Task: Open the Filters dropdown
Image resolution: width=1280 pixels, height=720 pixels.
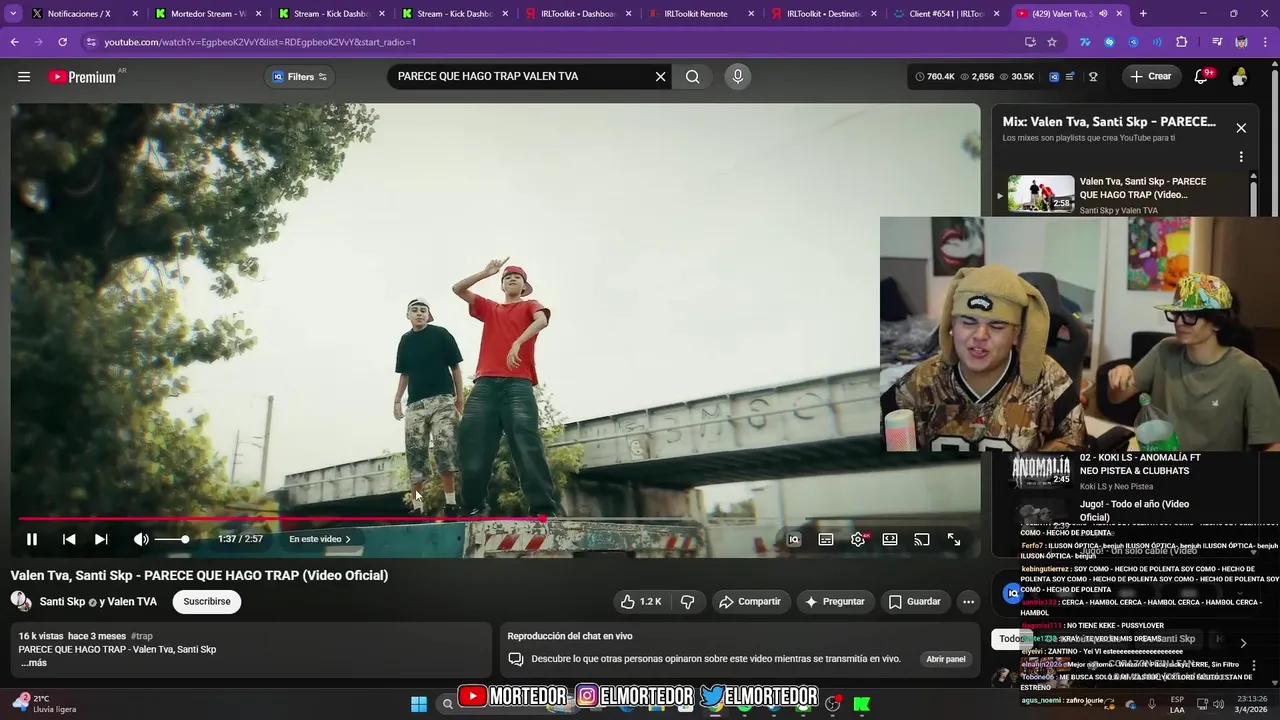Action: point(300,76)
